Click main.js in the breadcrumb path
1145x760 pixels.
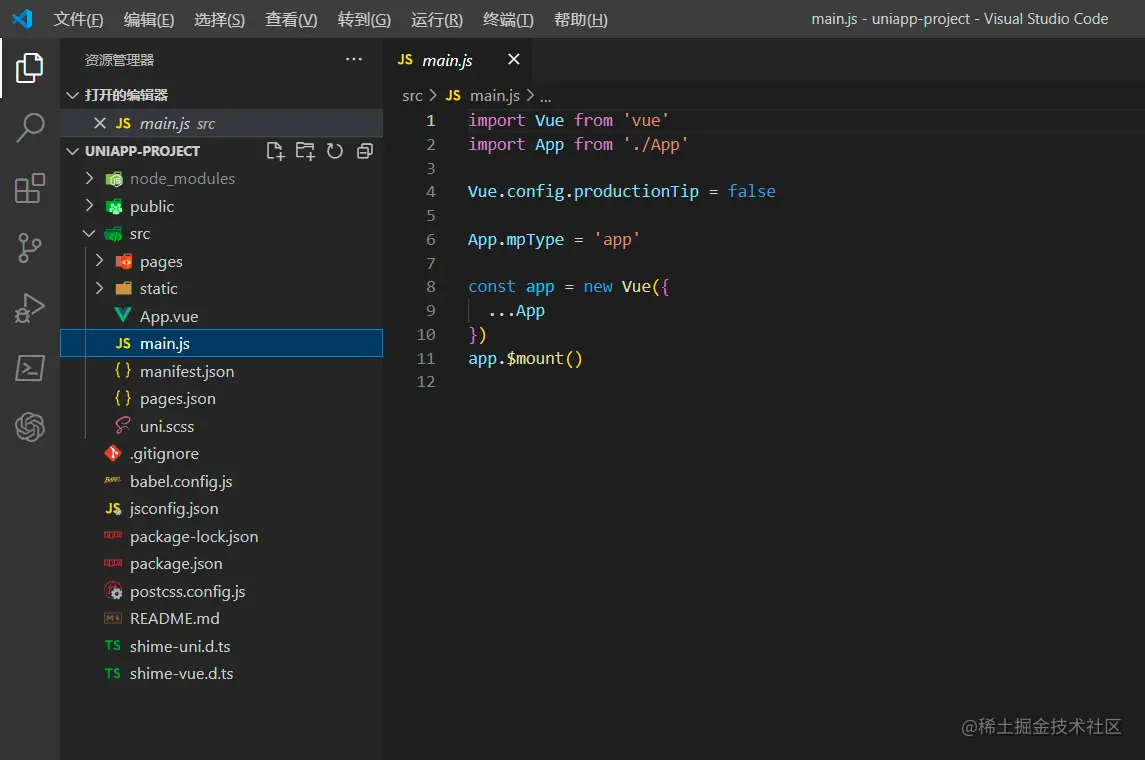coord(494,96)
